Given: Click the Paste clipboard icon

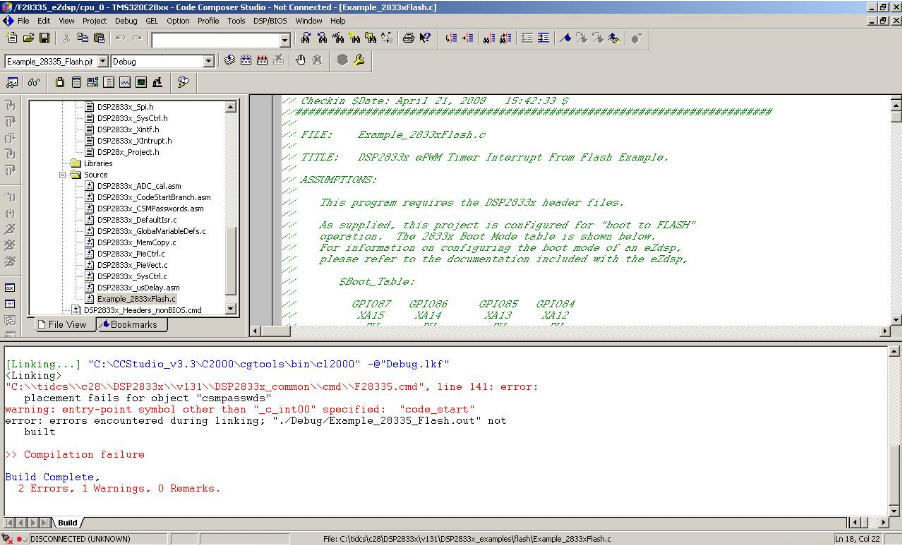Looking at the screenshot, I should point(99,38).
